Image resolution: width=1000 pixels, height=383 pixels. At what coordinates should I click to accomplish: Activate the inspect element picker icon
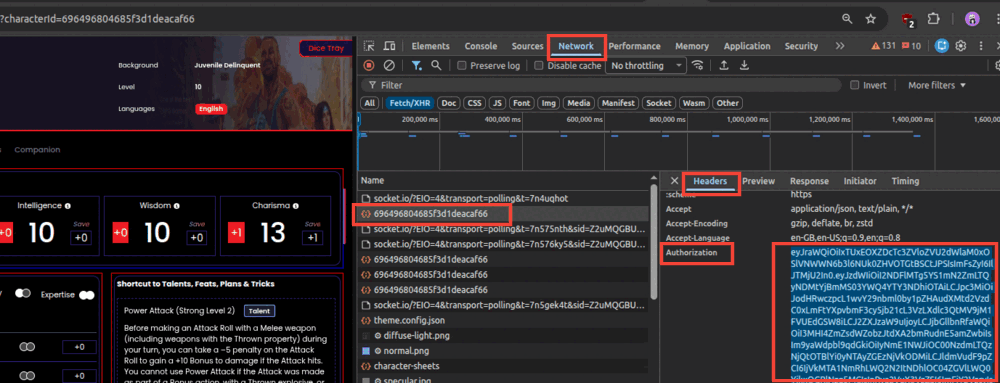(369, 46)
